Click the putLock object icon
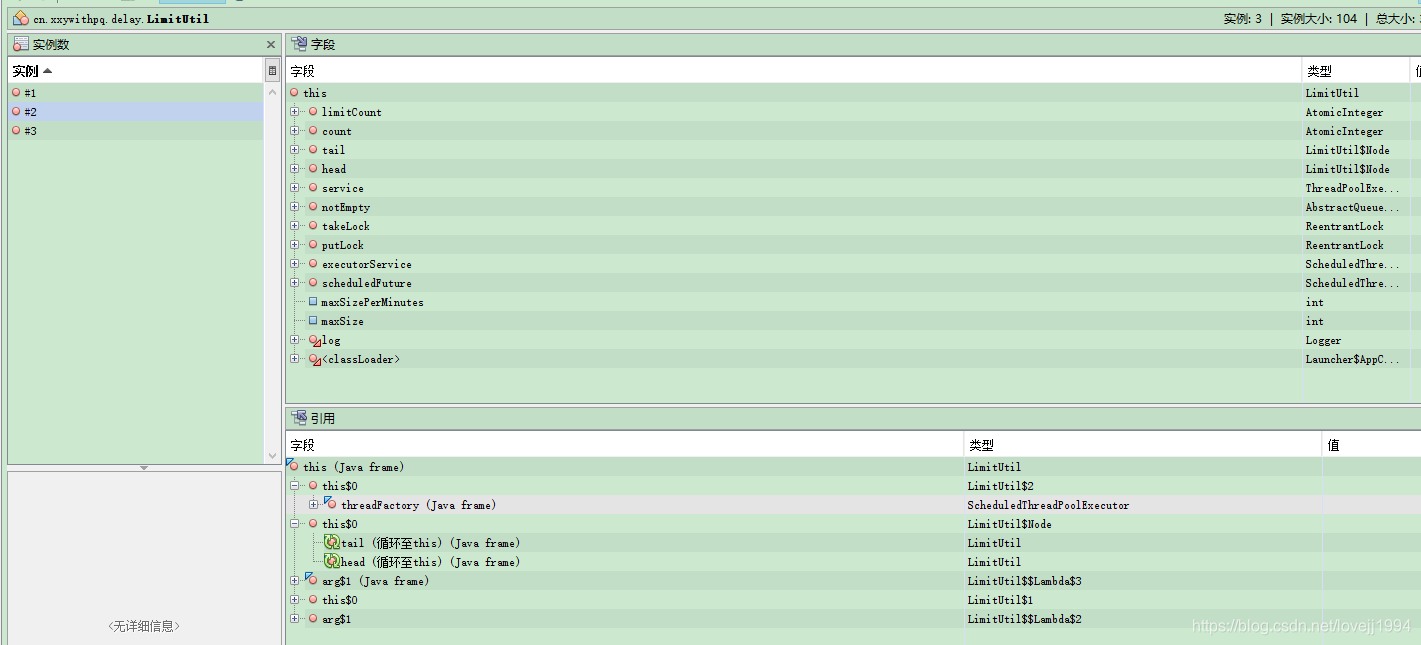 coord(313,245)
